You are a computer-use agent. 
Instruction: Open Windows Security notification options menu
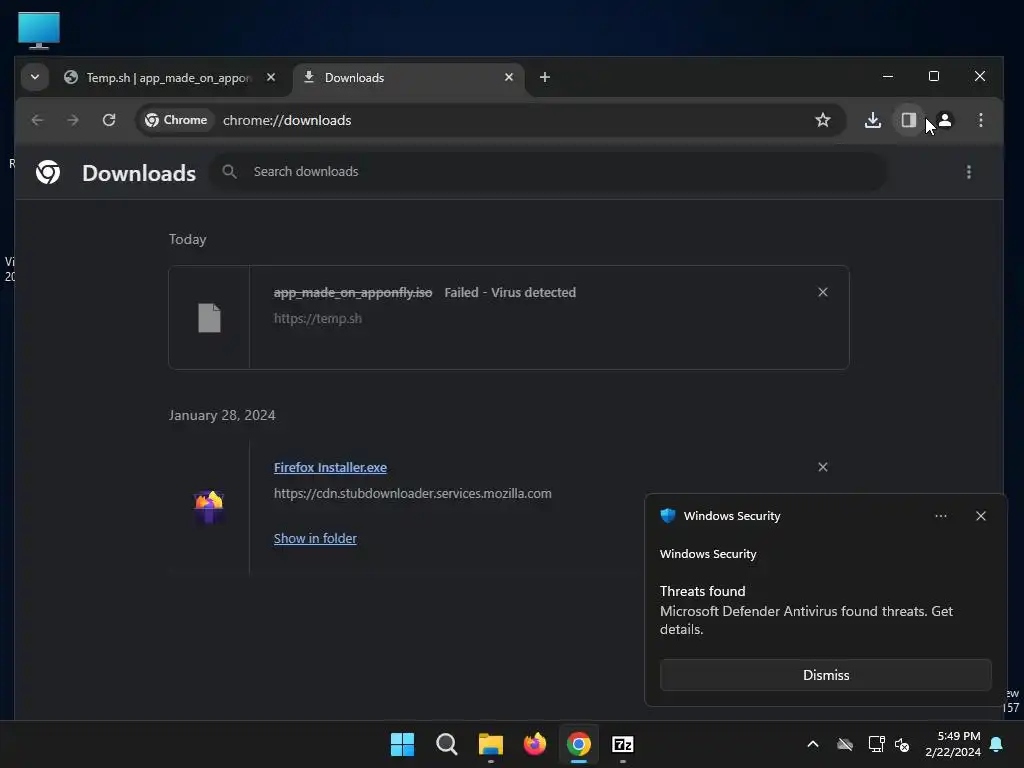click(941, 516)
